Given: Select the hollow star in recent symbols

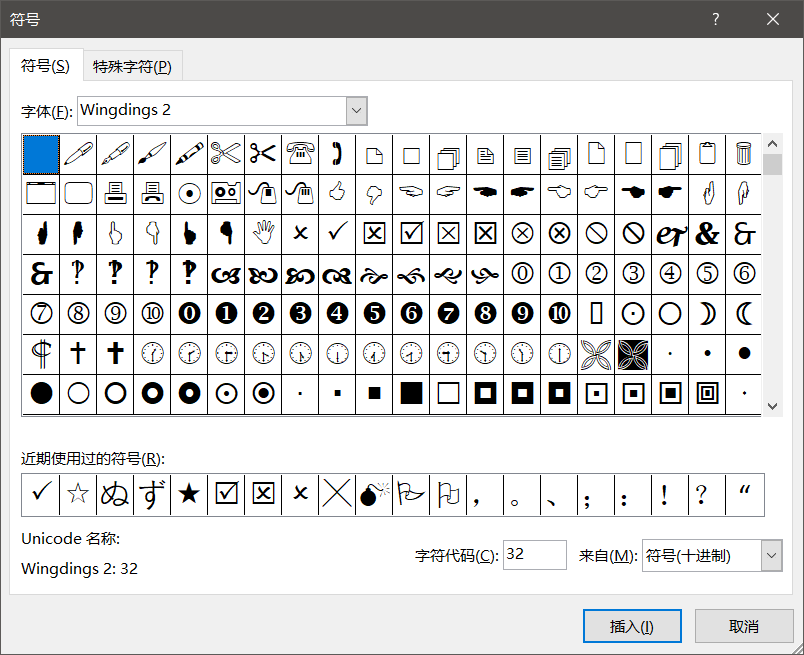Looking at the screenshot, I should click(77, 494).
